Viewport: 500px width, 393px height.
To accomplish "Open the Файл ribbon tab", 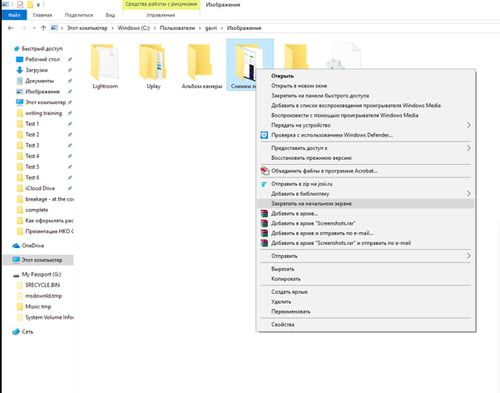I will coord(14,15).
